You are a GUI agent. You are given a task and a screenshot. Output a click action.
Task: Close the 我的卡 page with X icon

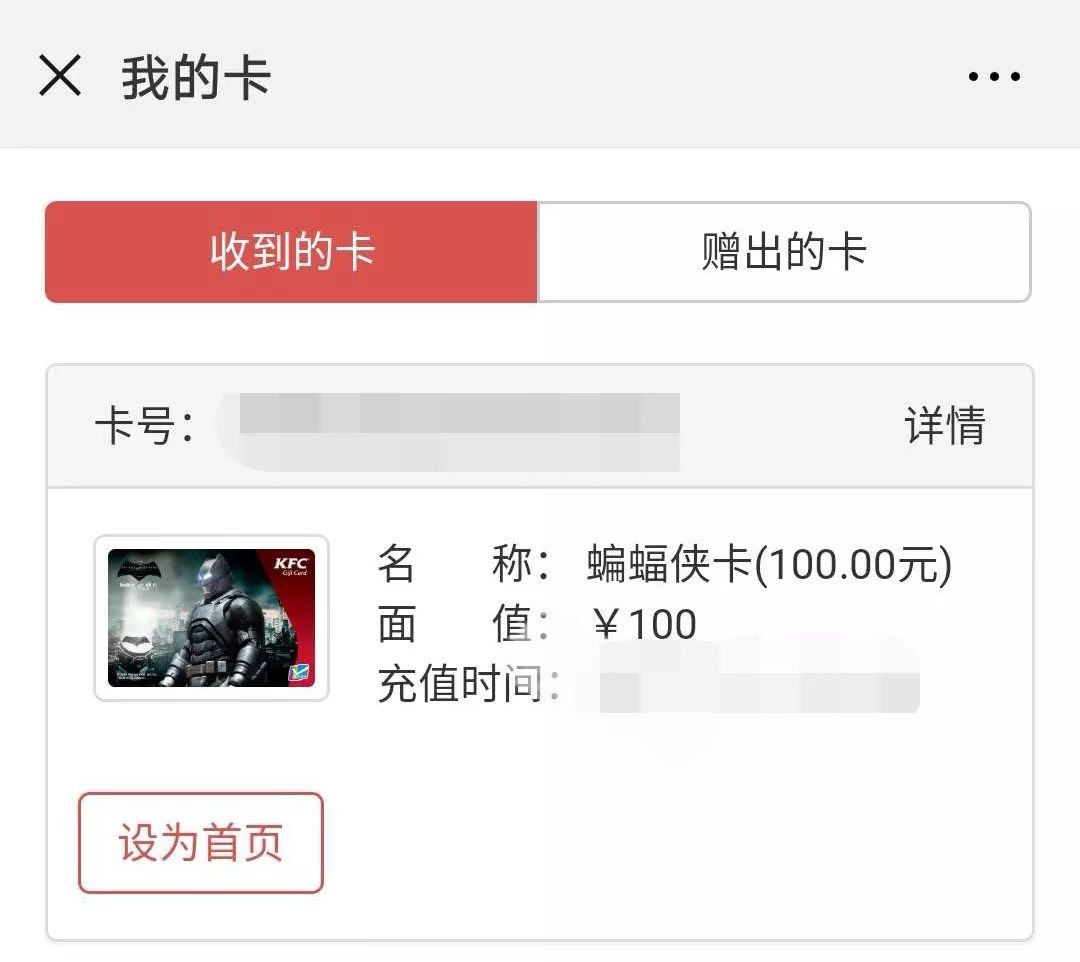pyautogui.click(x=61, y=75)
